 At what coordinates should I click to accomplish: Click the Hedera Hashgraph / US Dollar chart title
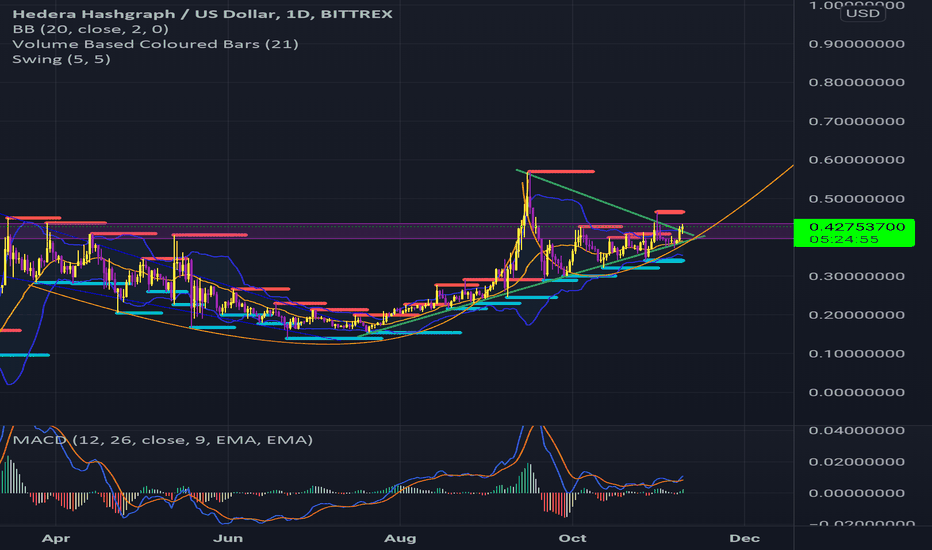202,14
